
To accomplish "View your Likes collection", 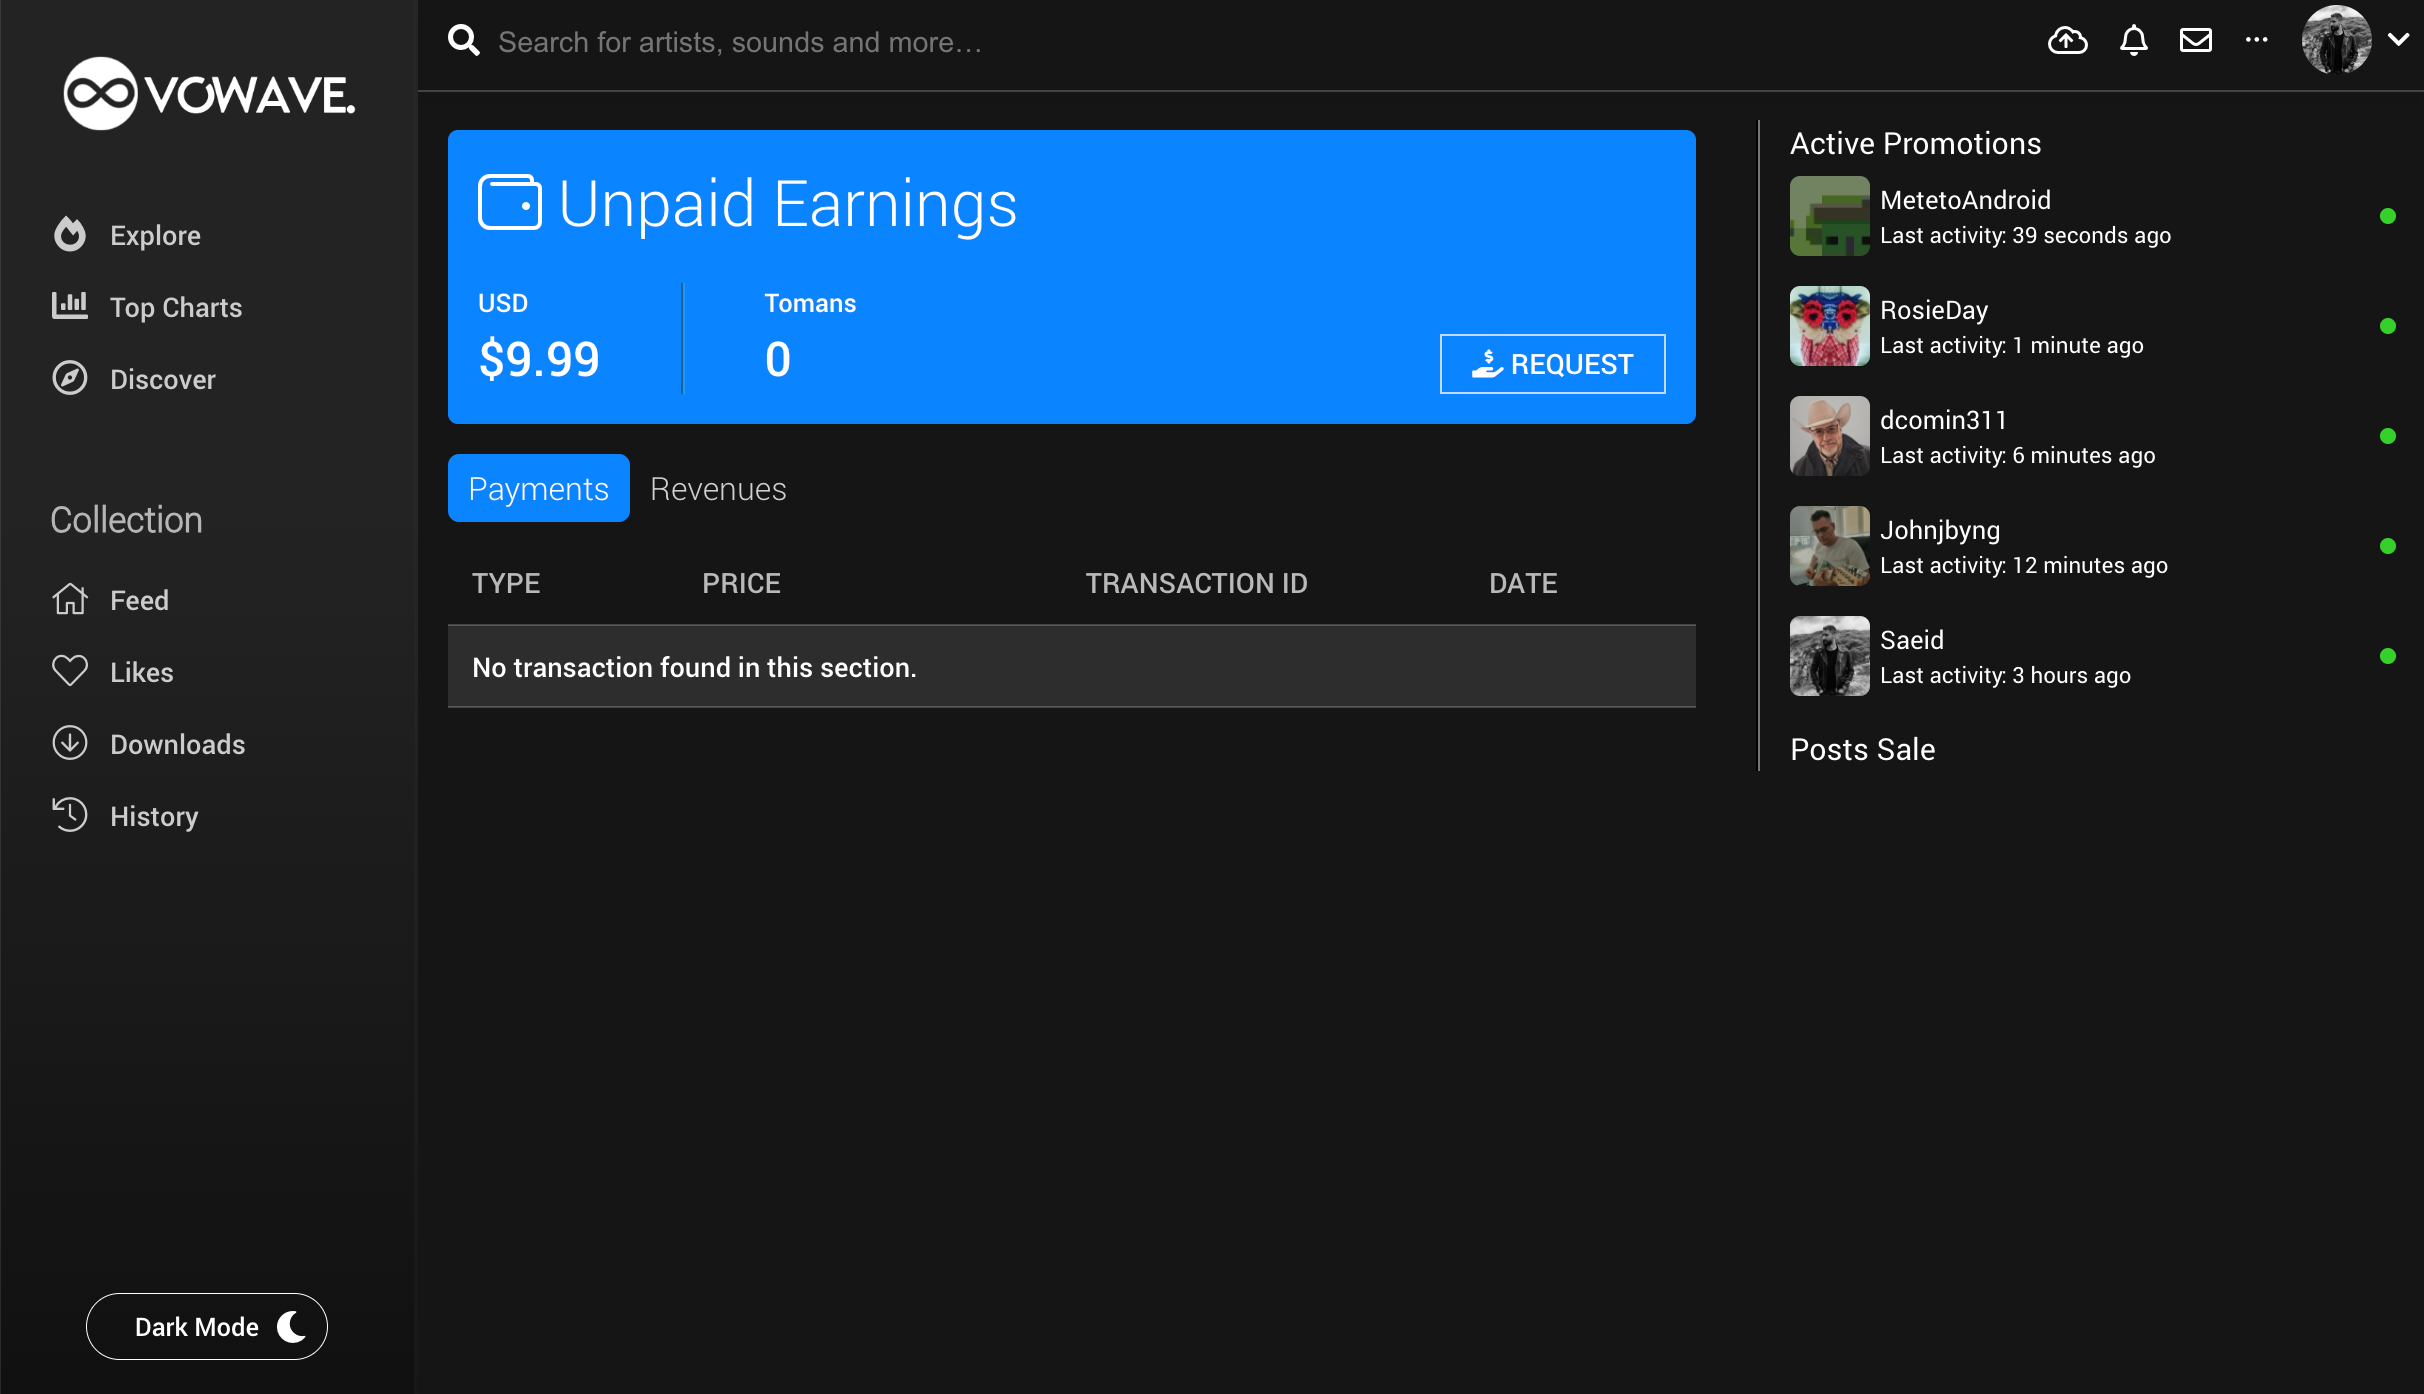I will pos(141,672).
